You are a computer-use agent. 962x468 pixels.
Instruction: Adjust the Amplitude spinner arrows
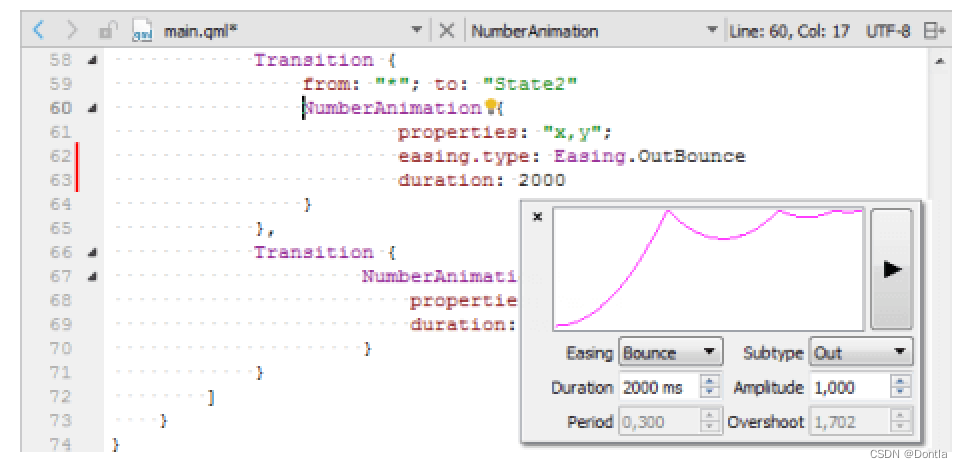coord(901,388)
